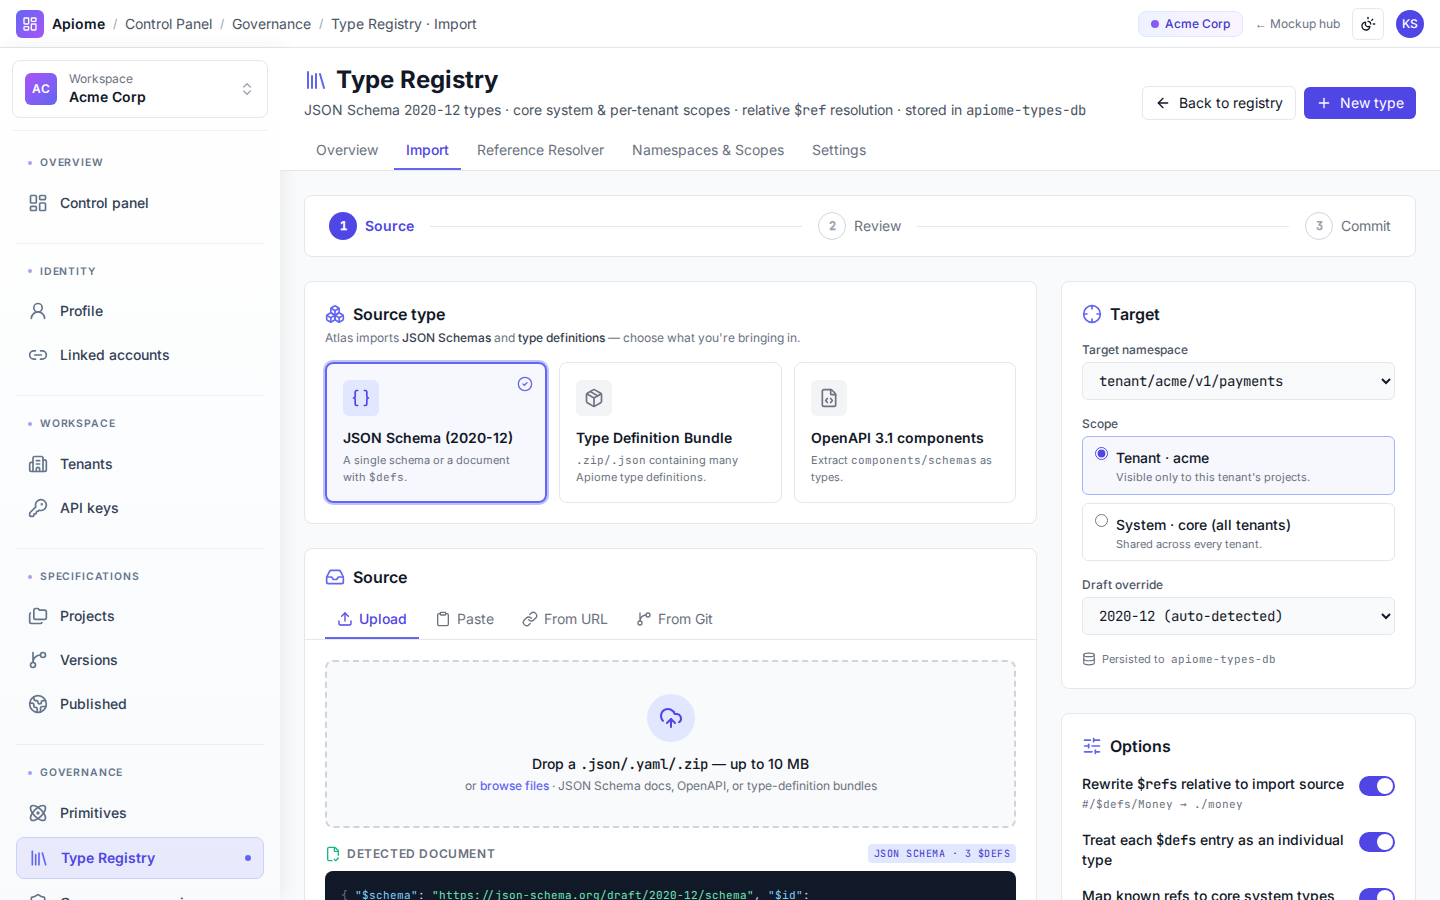Open the Draft override dropdown
This screenshot has width=1440, height=900.
point(1238,616)
